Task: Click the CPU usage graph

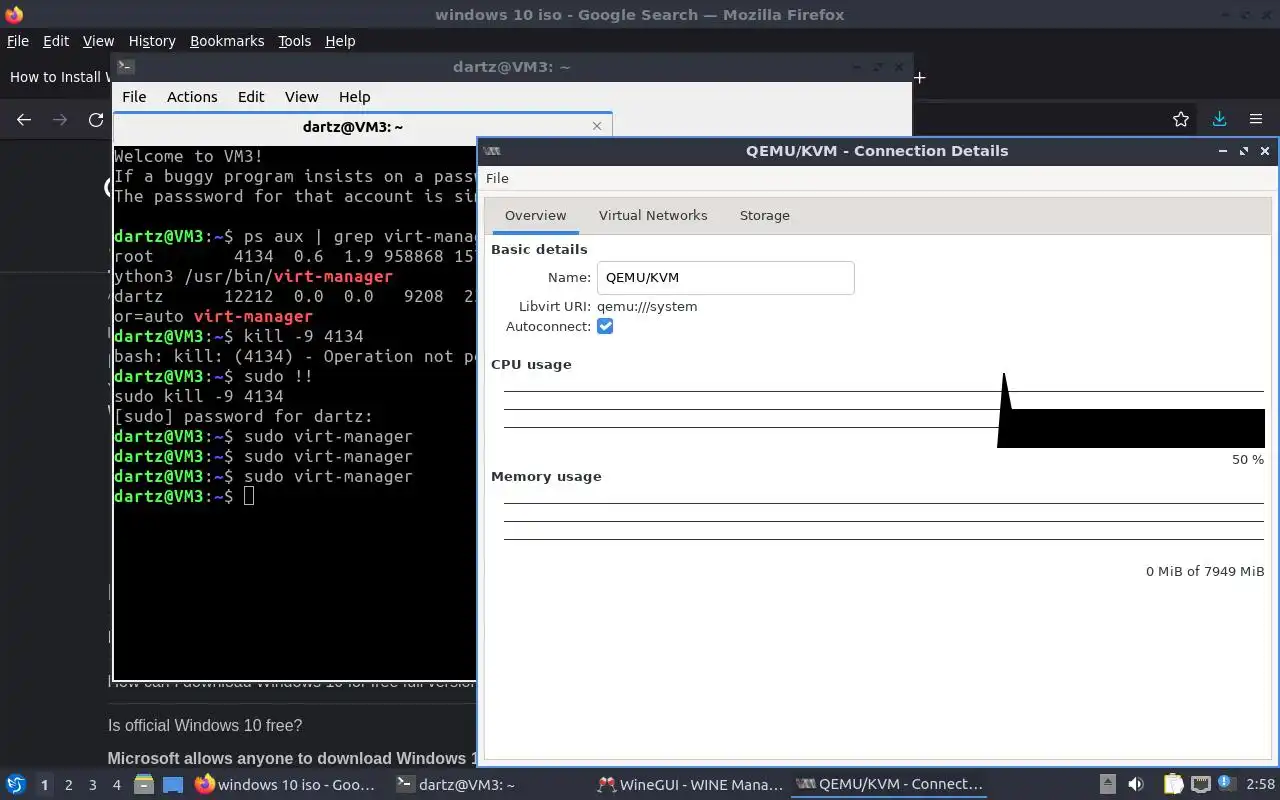Action: (884, 410)
